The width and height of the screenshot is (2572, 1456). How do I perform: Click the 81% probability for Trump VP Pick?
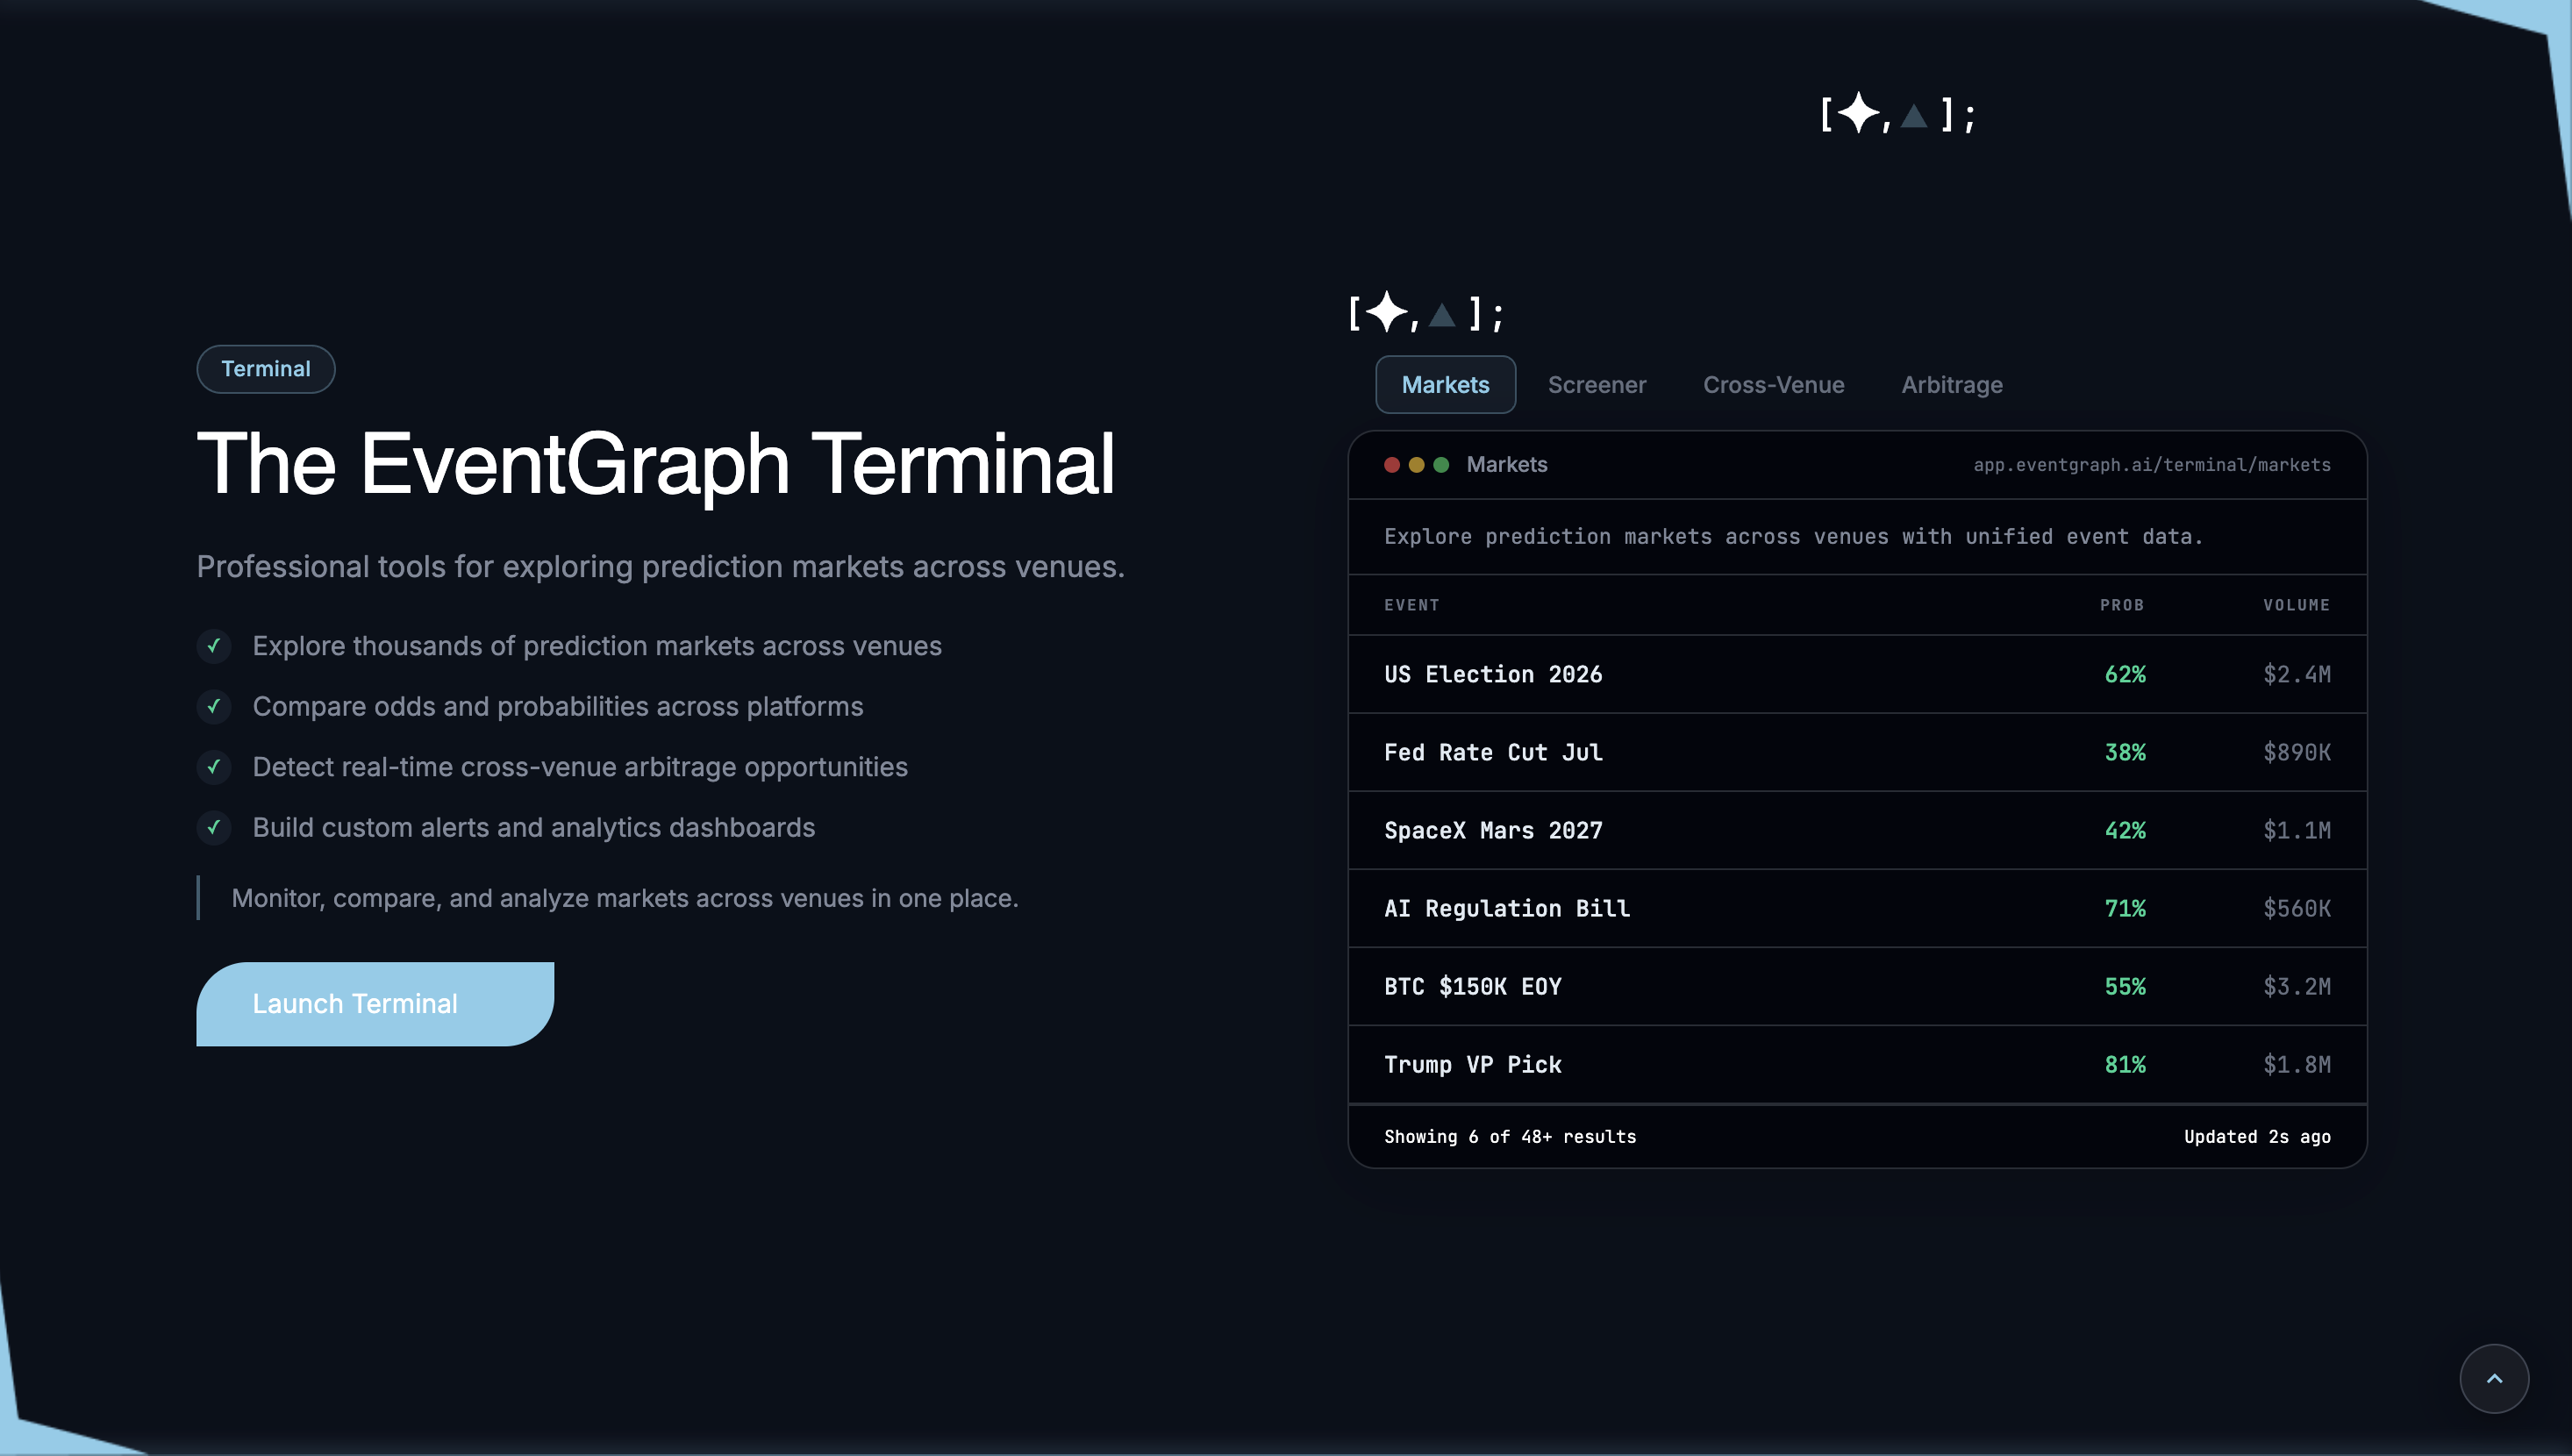click(x=2125, y=1064)
